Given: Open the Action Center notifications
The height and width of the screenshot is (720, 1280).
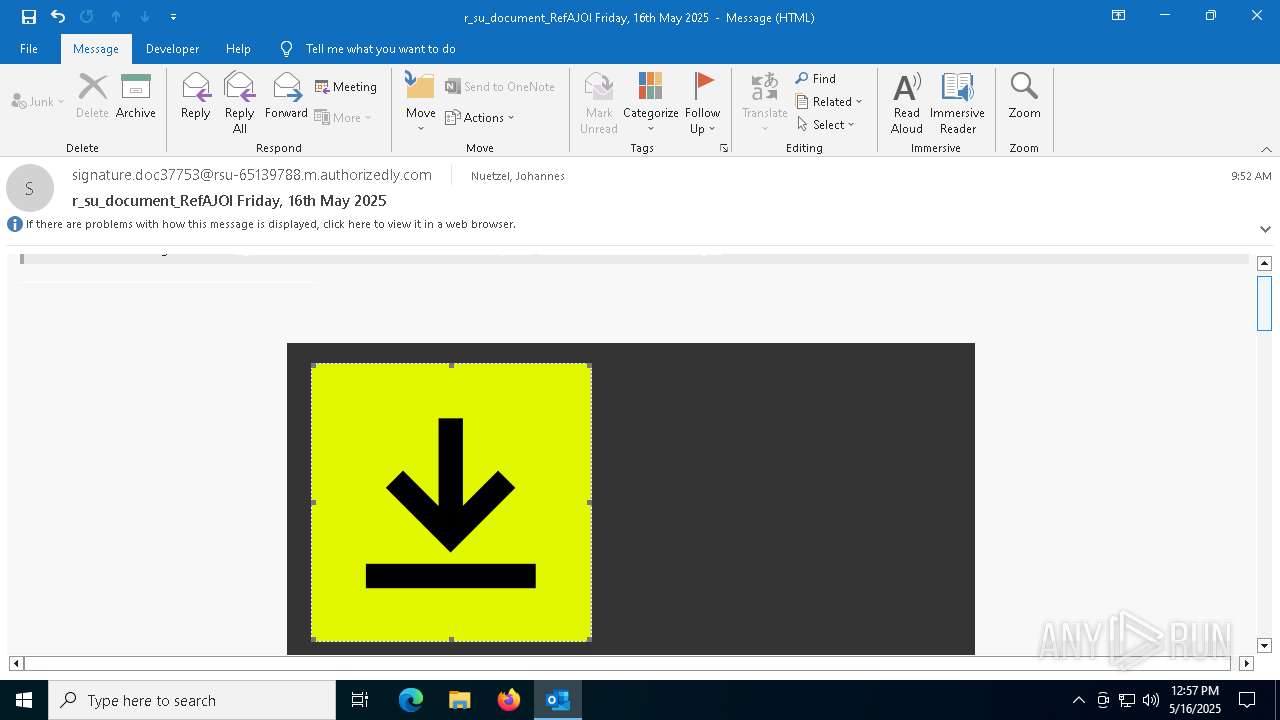Looking at the screenshot, I should coord(1247,700).
